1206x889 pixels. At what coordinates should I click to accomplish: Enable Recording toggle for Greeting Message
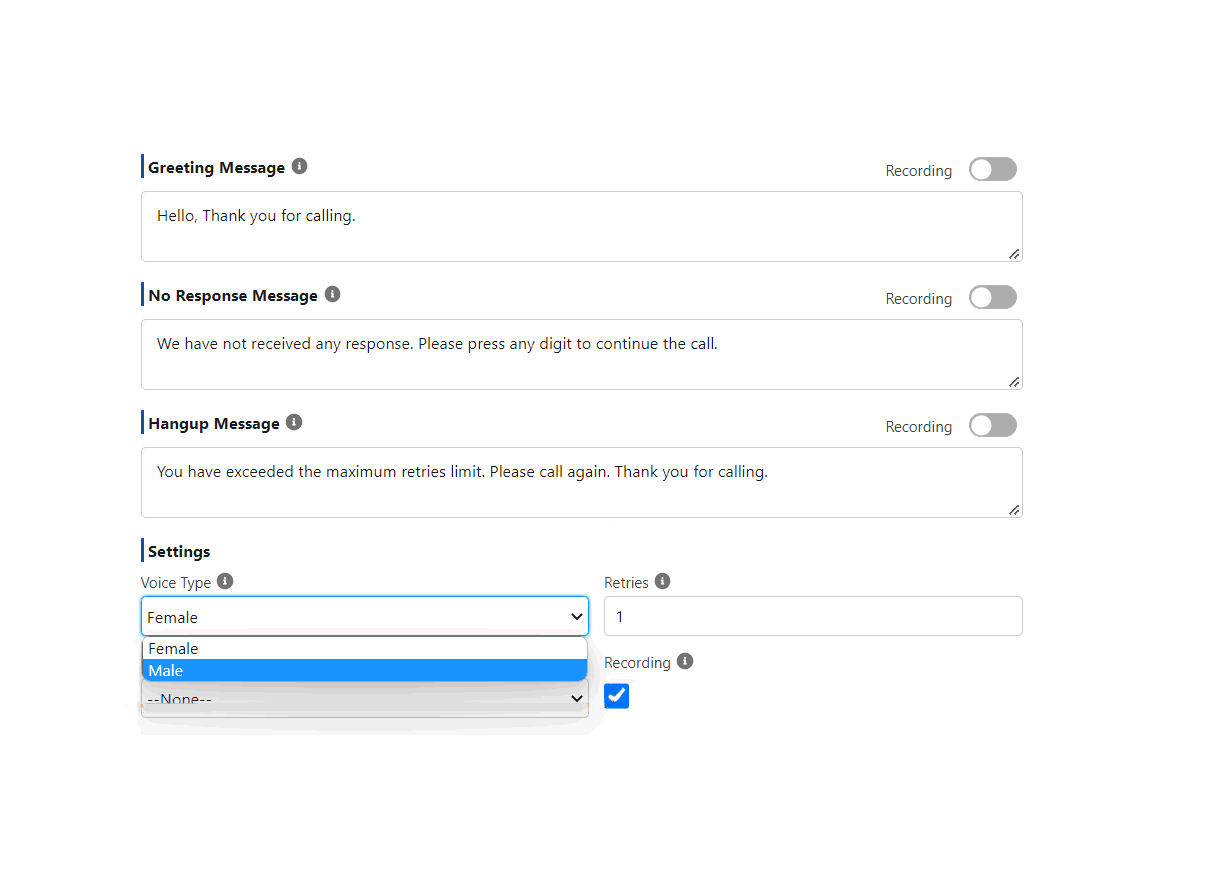tap(992, 169)
